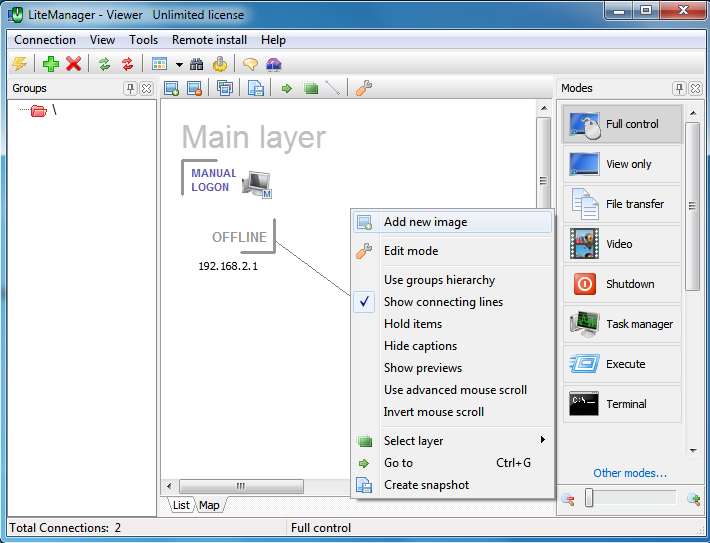Pin the Modes panel
This screenshot has height=543, width=710.
click(x=679, y=88)
